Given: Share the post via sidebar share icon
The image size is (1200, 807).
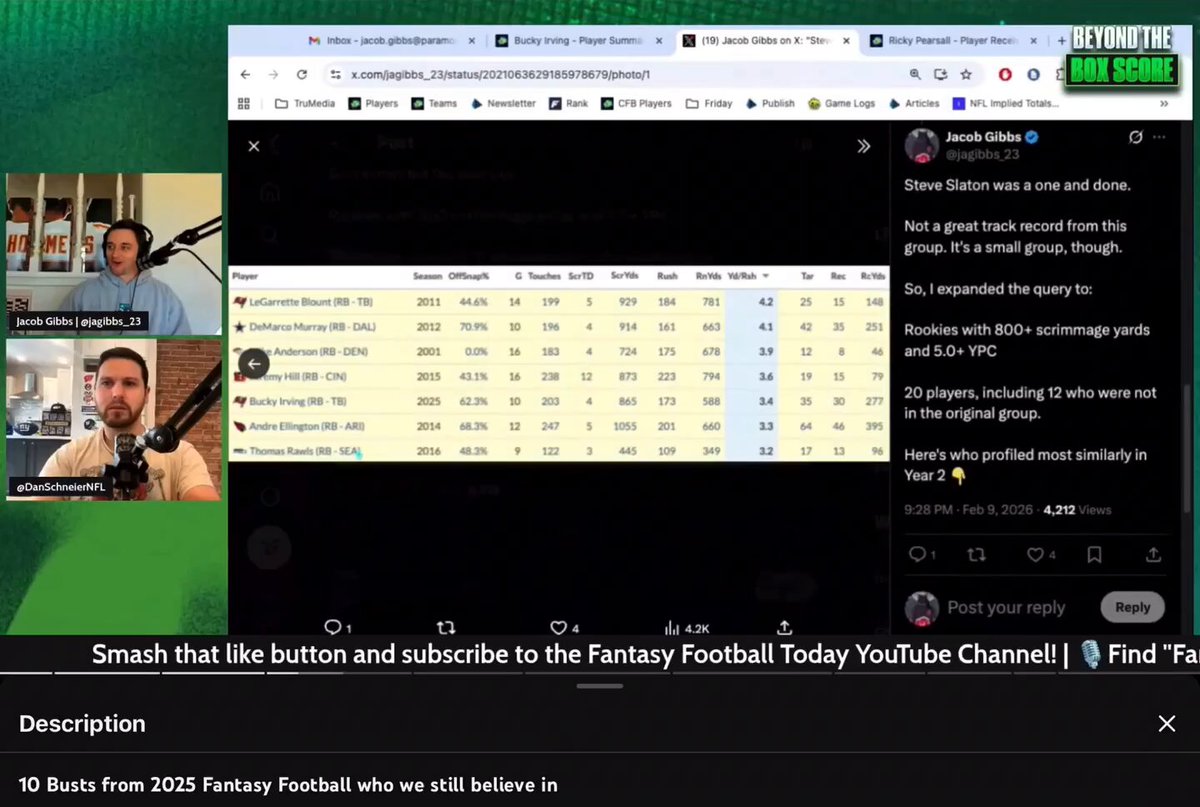Looking at the screenshot, I should click(x=1153, y=554).
